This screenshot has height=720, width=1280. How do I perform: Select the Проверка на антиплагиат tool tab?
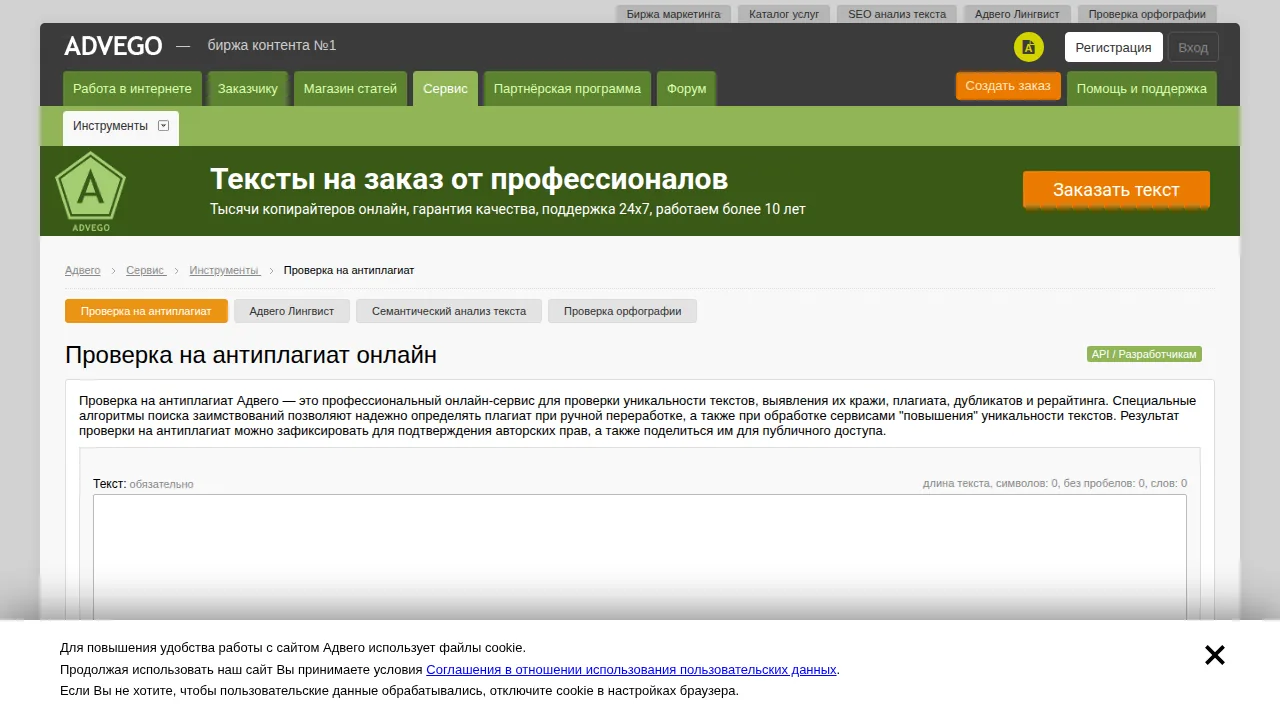tap(146, 311)
